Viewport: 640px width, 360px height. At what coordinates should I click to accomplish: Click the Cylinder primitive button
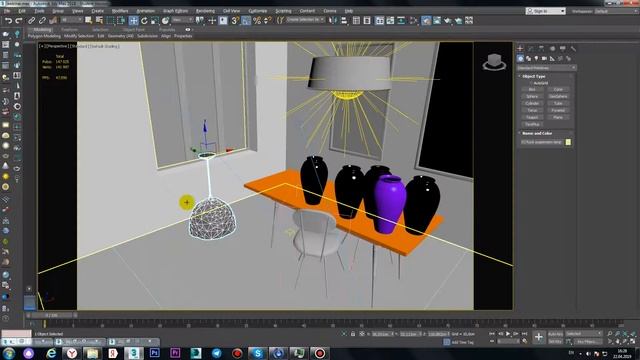click(532, 103)
